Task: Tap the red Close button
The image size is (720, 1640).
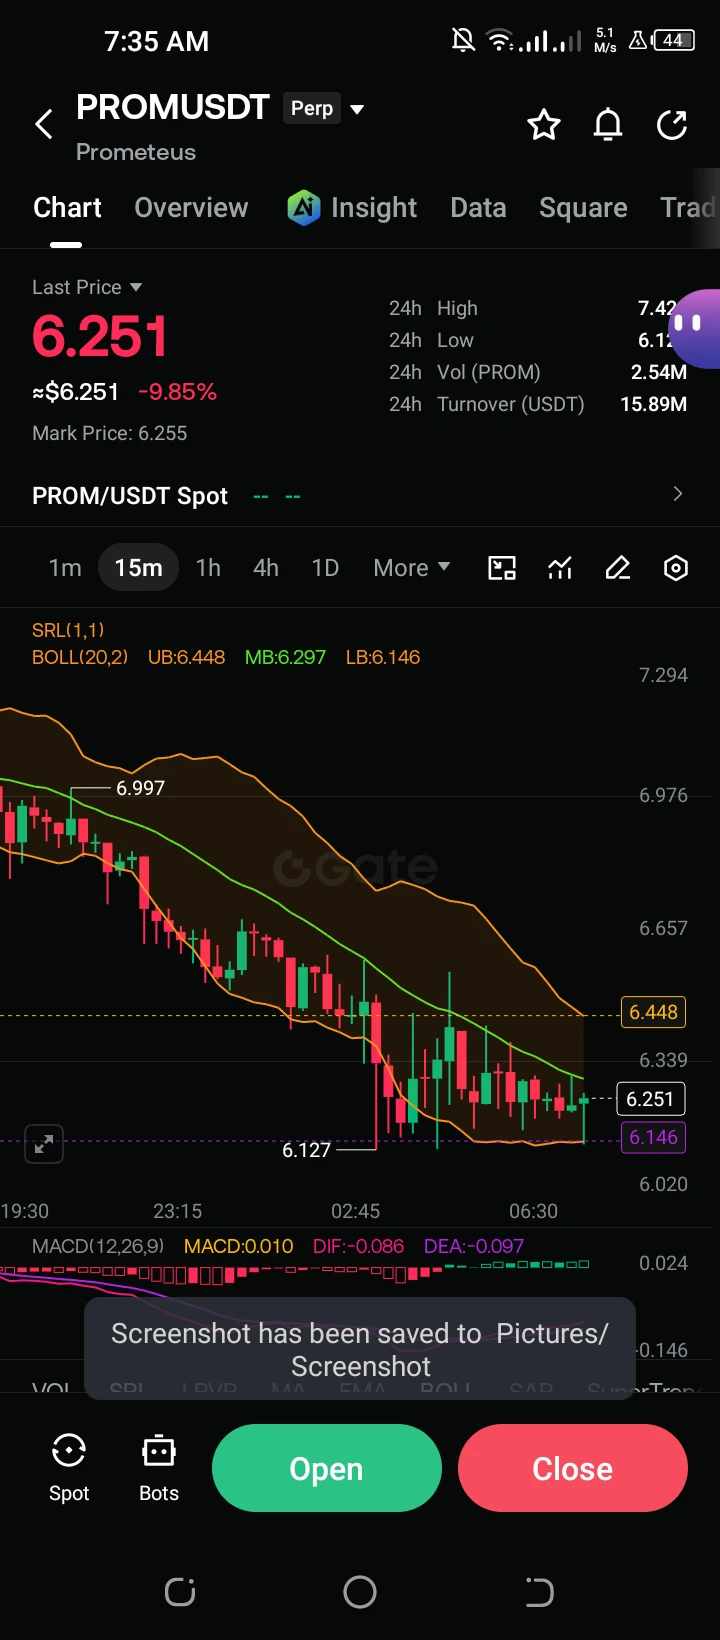Action: [x=573, y=1468]
